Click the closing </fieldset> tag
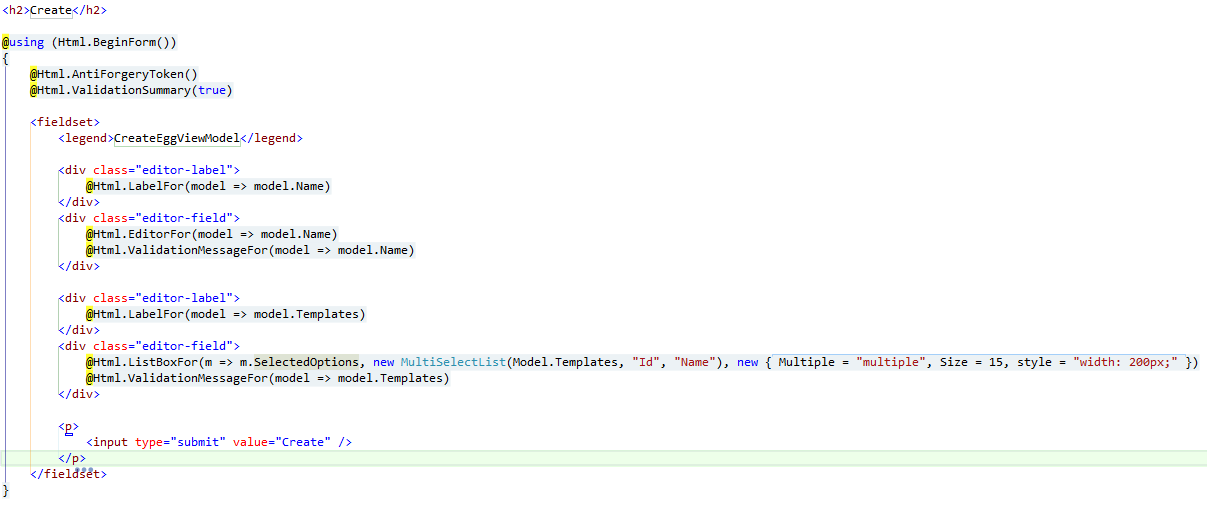1207x506 pixels. click(69, 474)
